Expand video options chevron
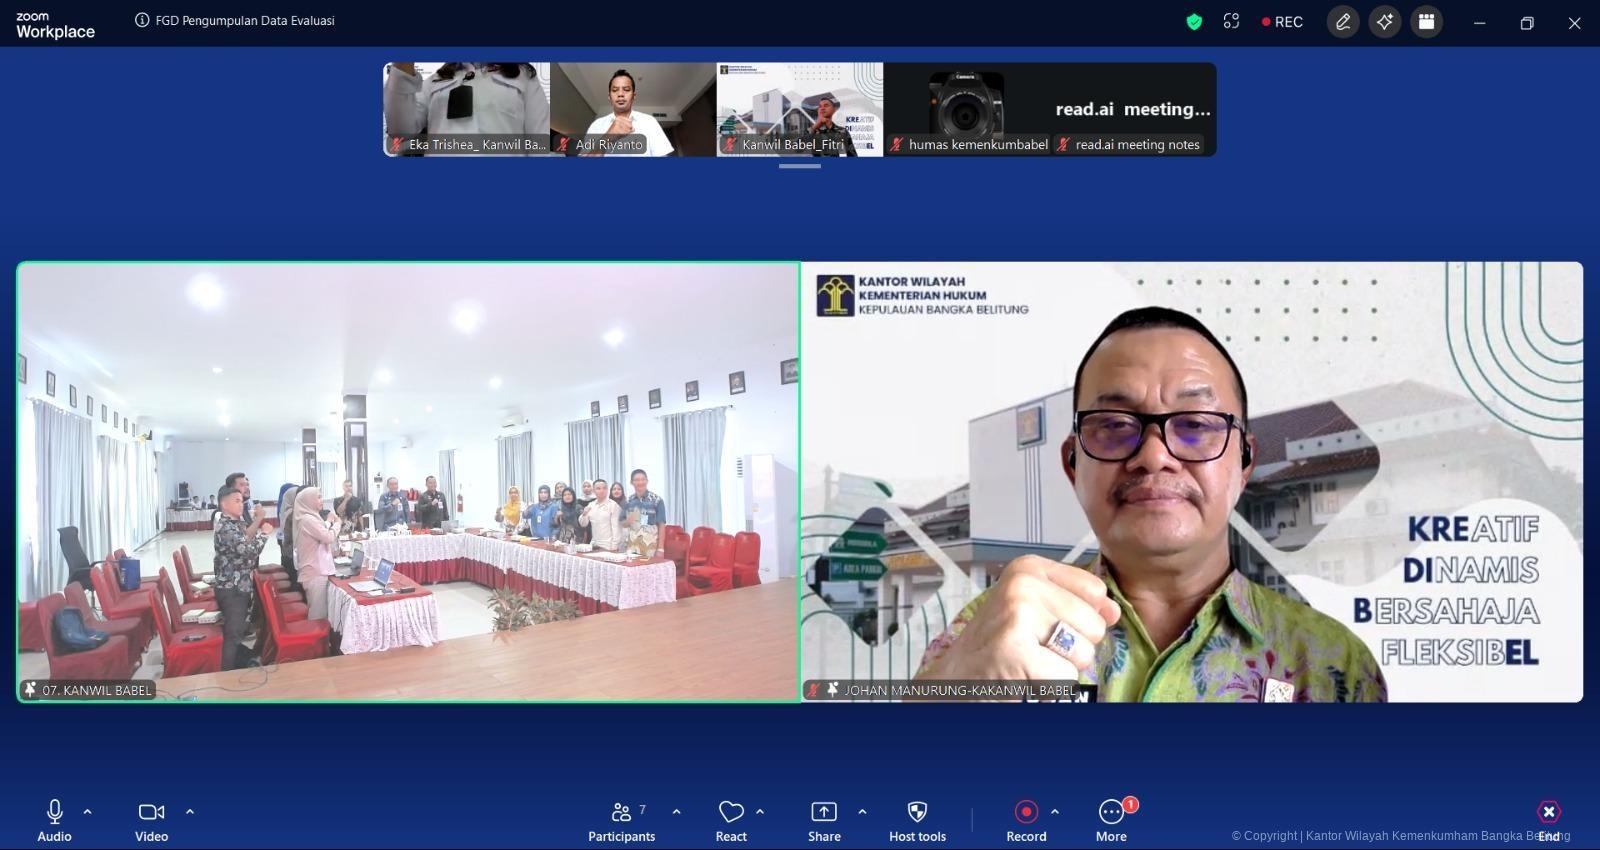 pos(190,811)
